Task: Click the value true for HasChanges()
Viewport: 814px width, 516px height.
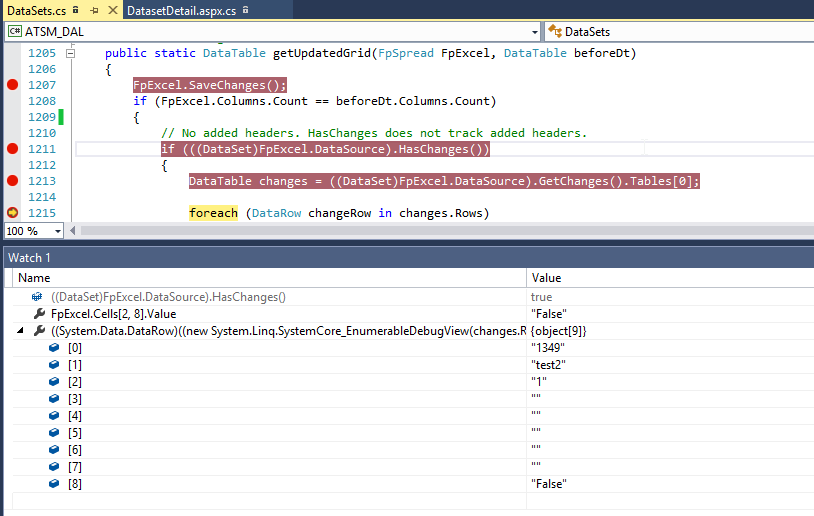Action: [x=541, y=297]
